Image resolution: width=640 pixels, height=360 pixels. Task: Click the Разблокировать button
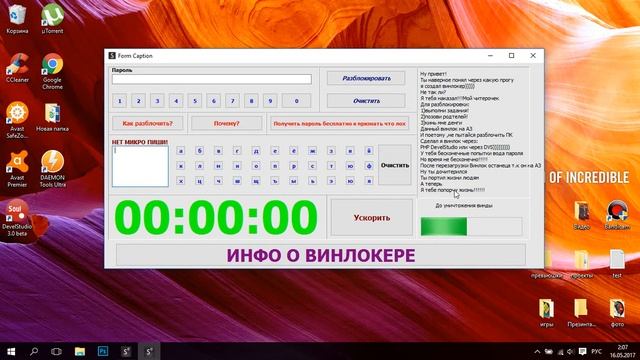click(366, 78)
